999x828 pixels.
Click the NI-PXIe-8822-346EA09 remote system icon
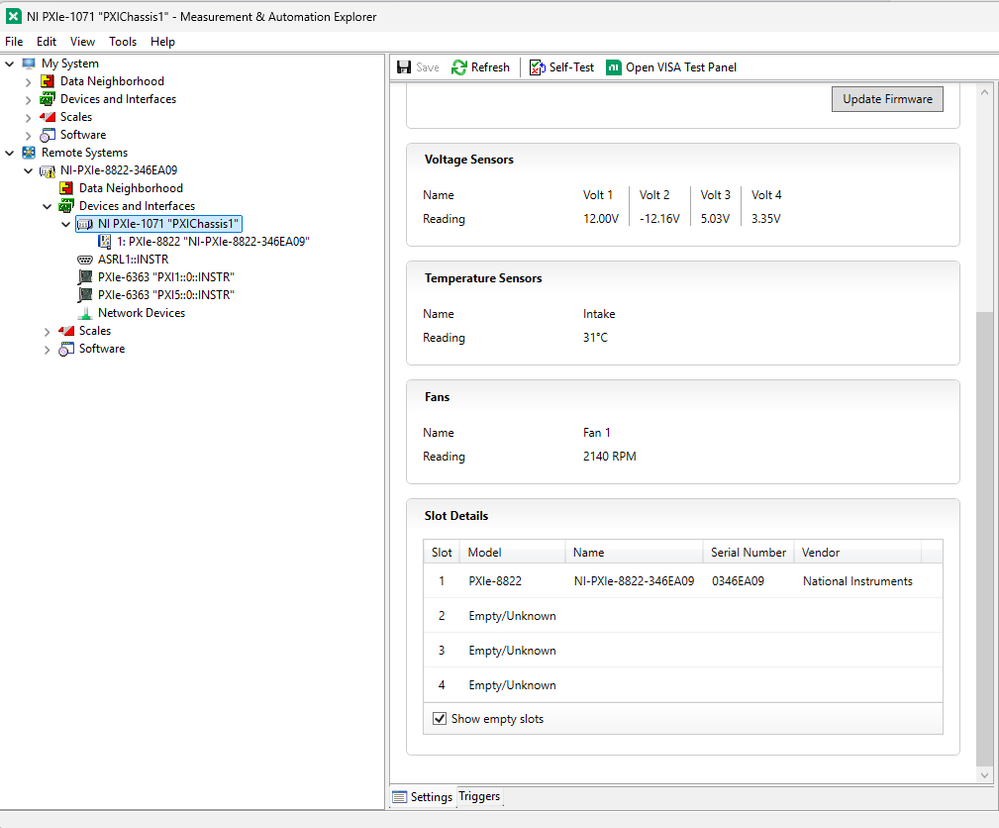[47, 171]
